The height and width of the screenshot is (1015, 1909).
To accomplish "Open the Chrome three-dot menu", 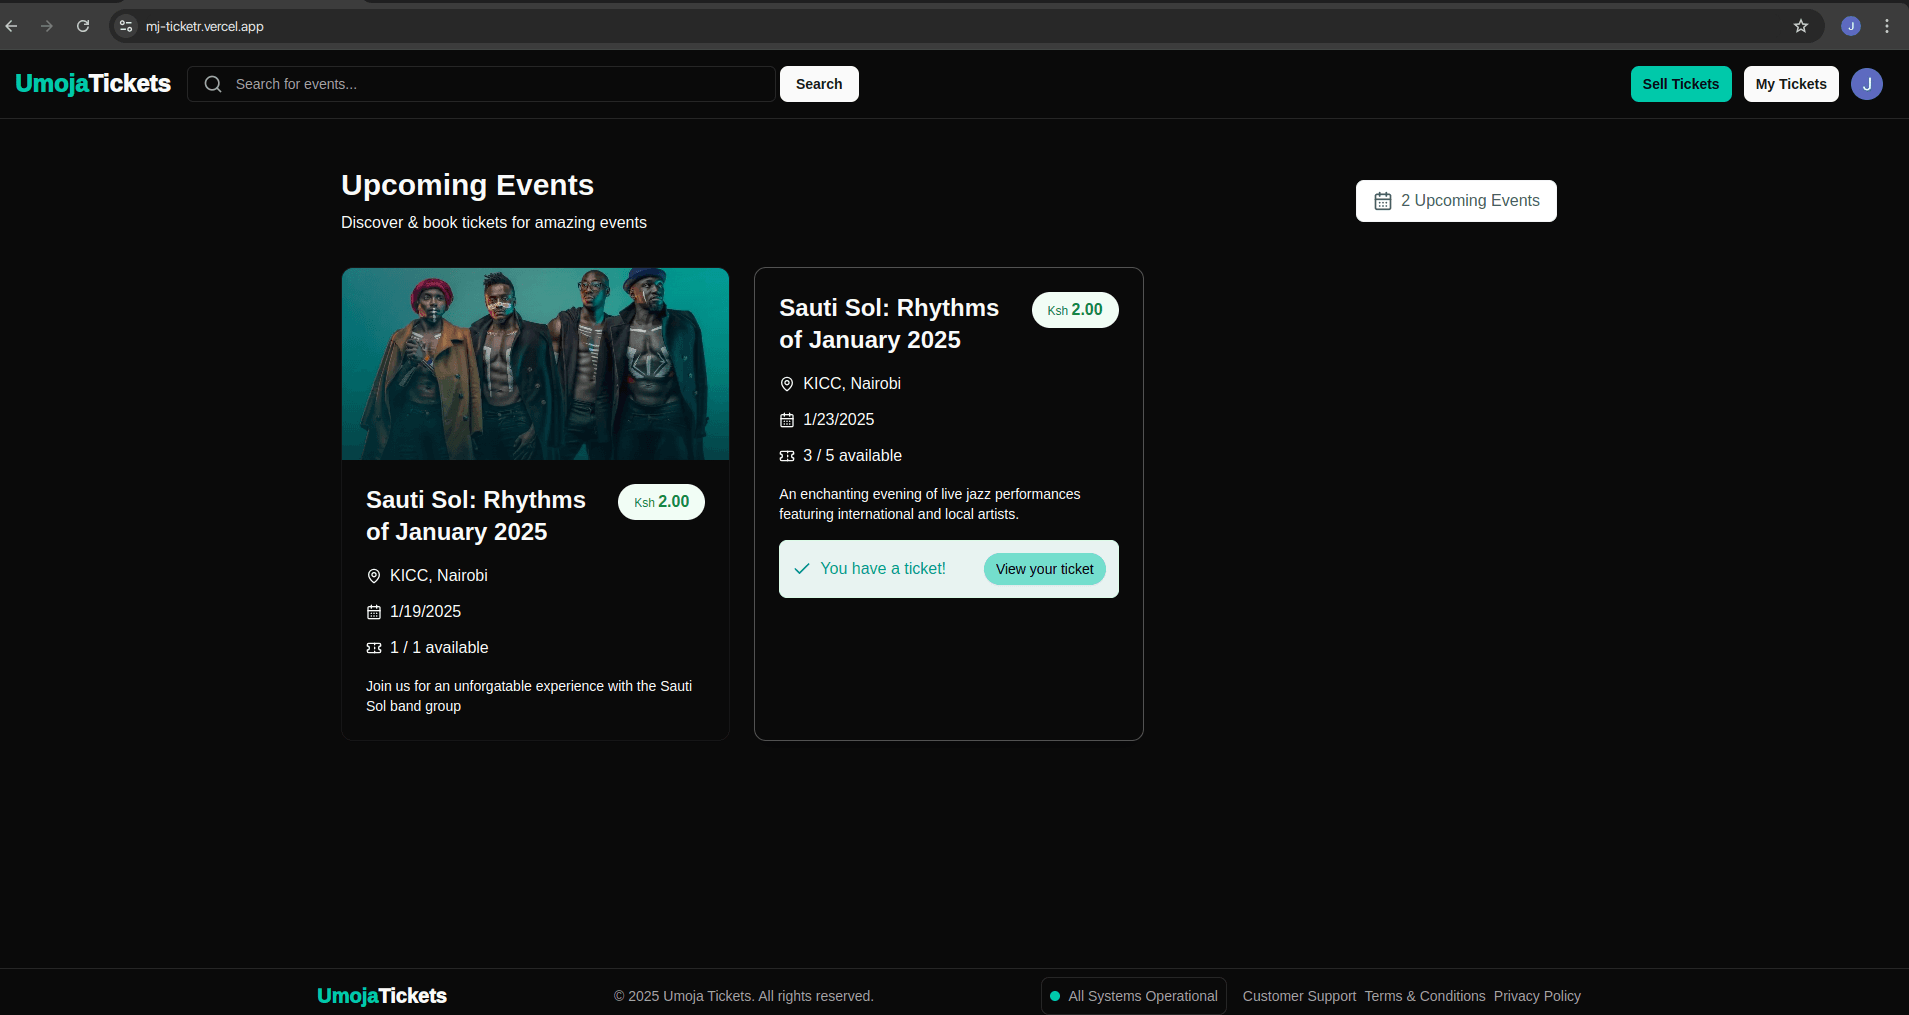I will (x=1887, y=26).
